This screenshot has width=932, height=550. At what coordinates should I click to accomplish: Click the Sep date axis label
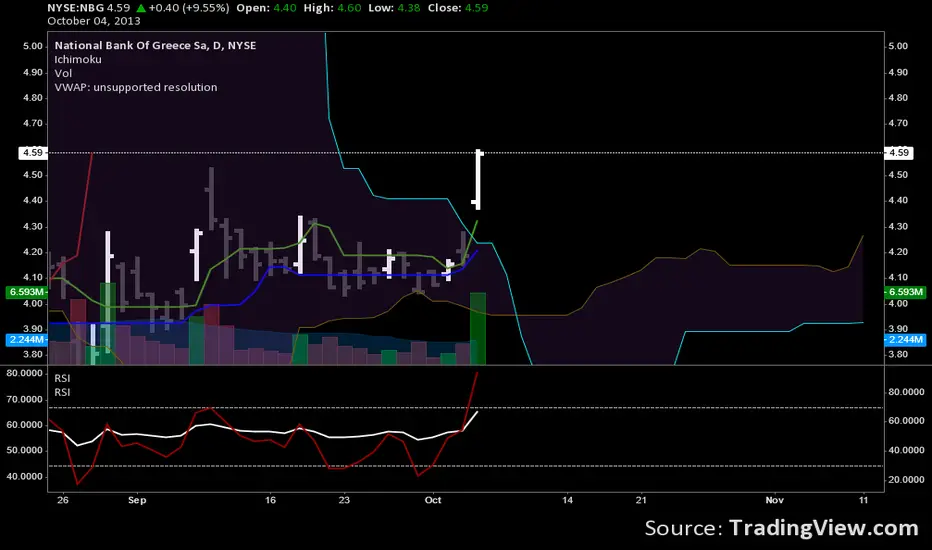click(137, 500)
